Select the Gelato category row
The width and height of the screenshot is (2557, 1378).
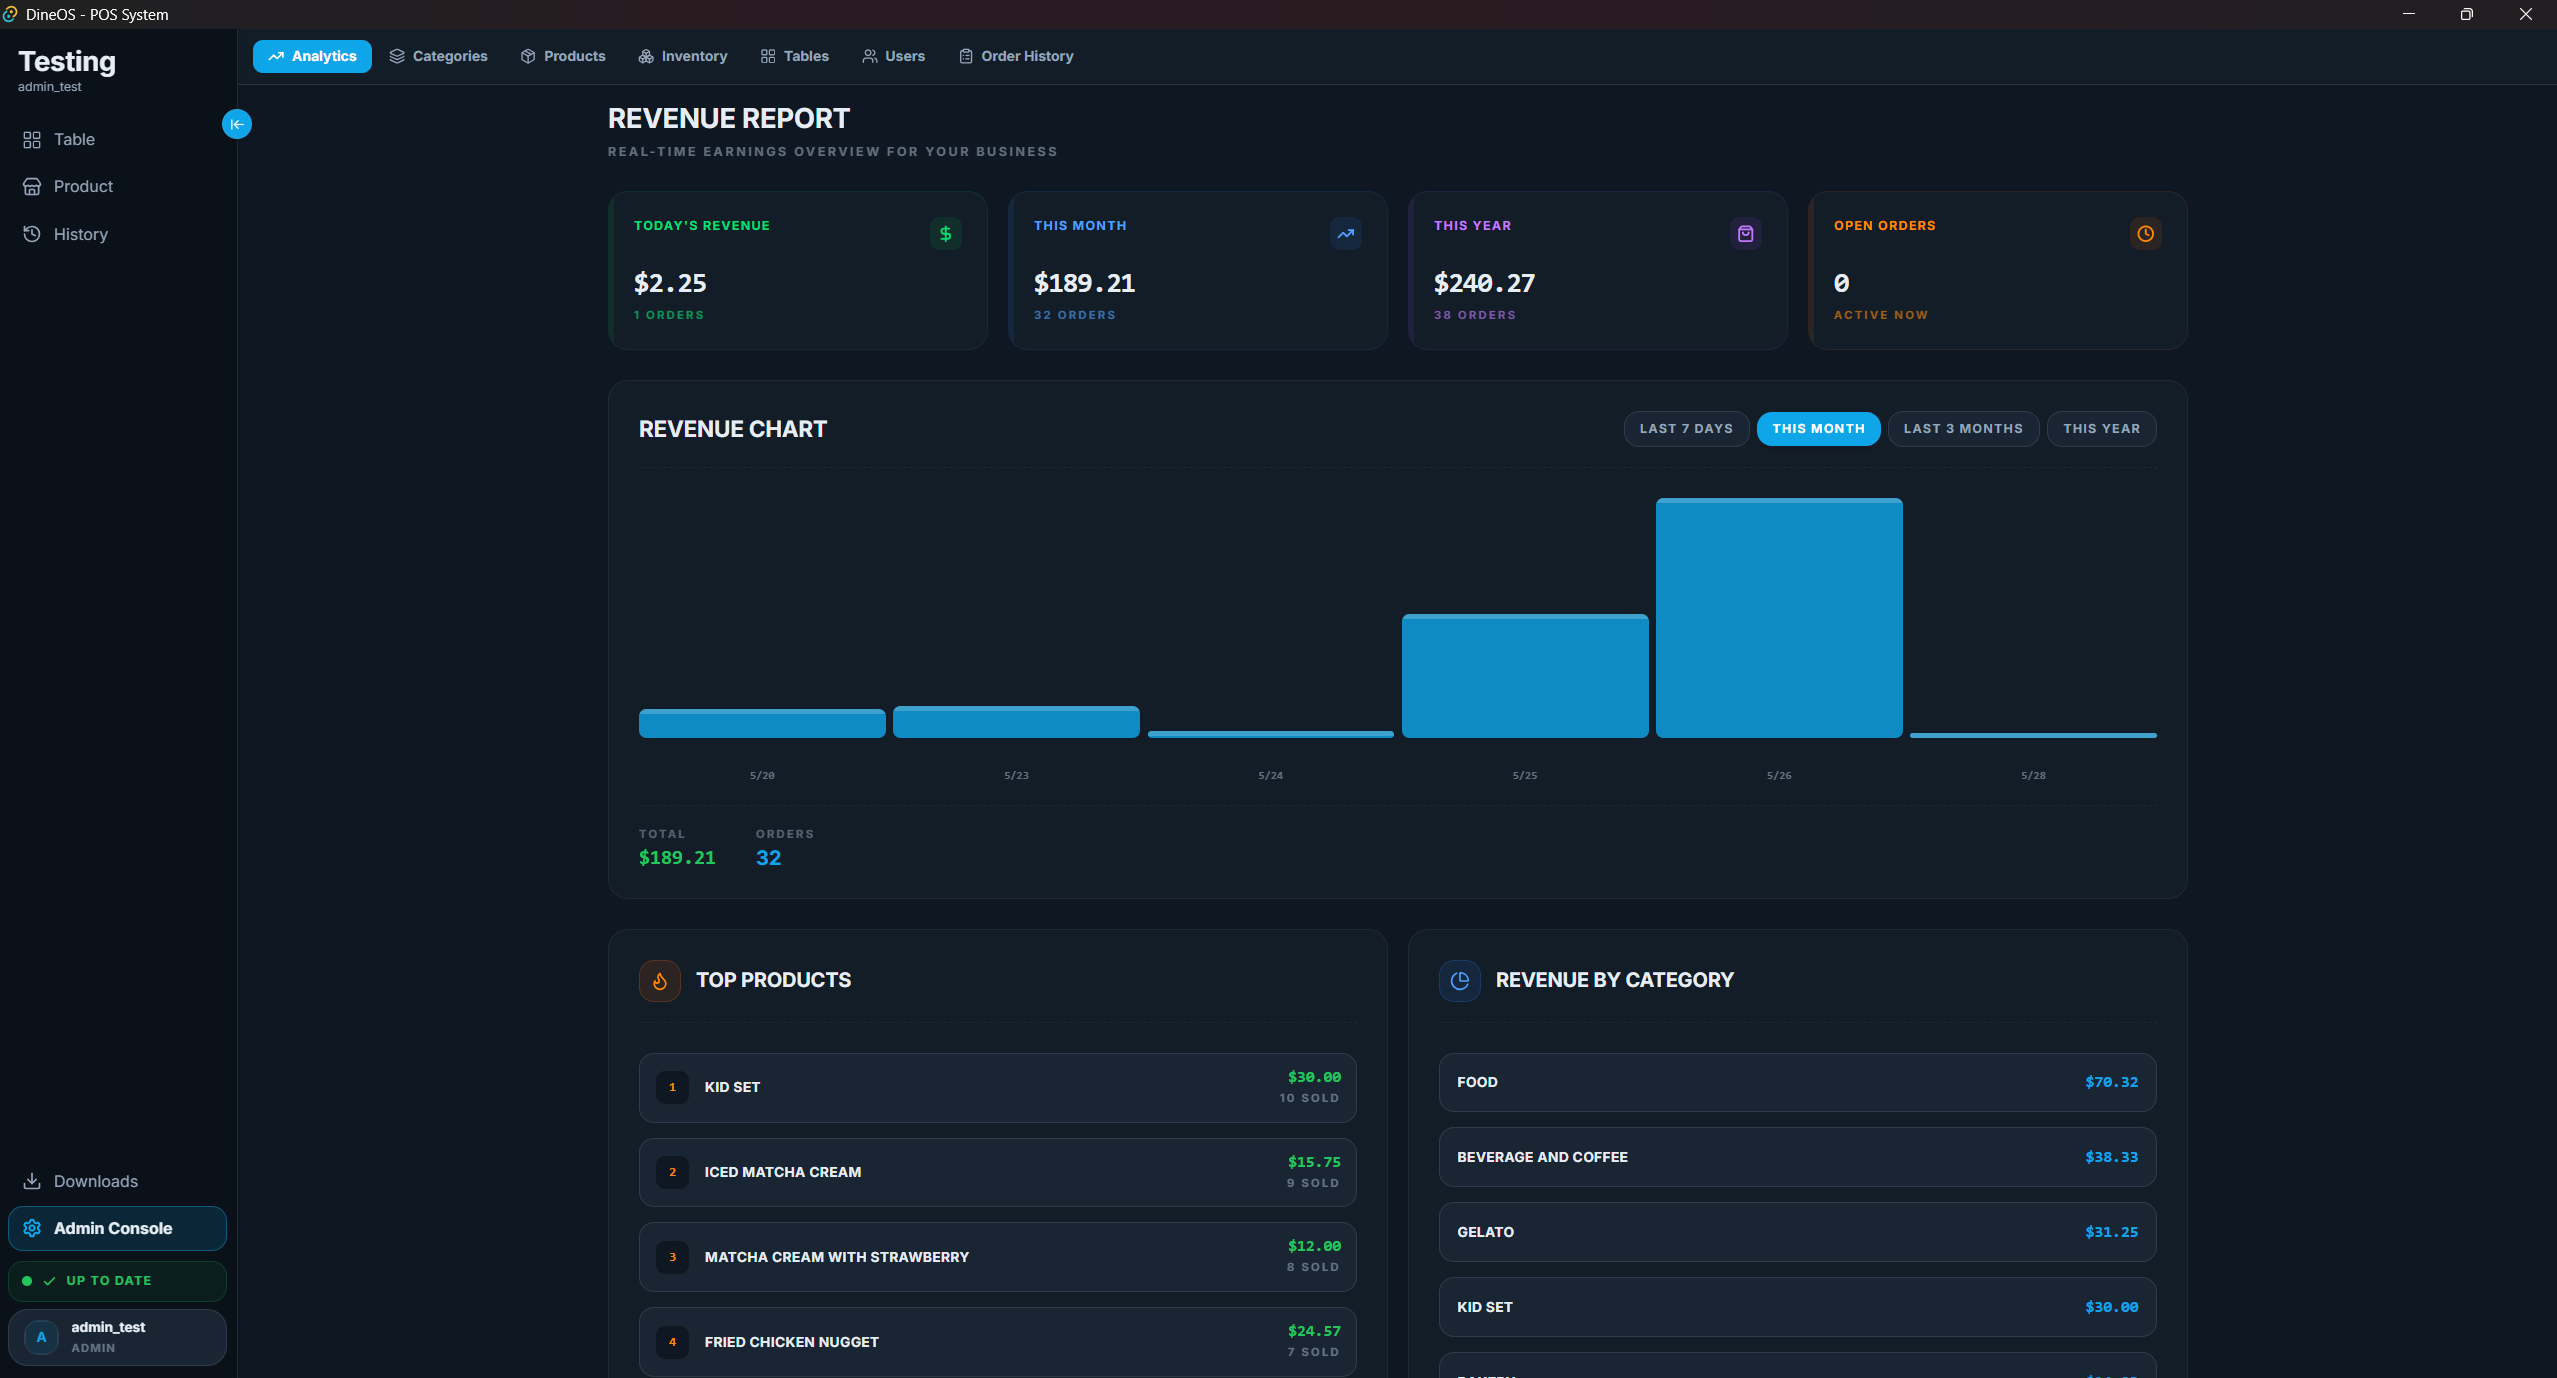(1798, 1232)
